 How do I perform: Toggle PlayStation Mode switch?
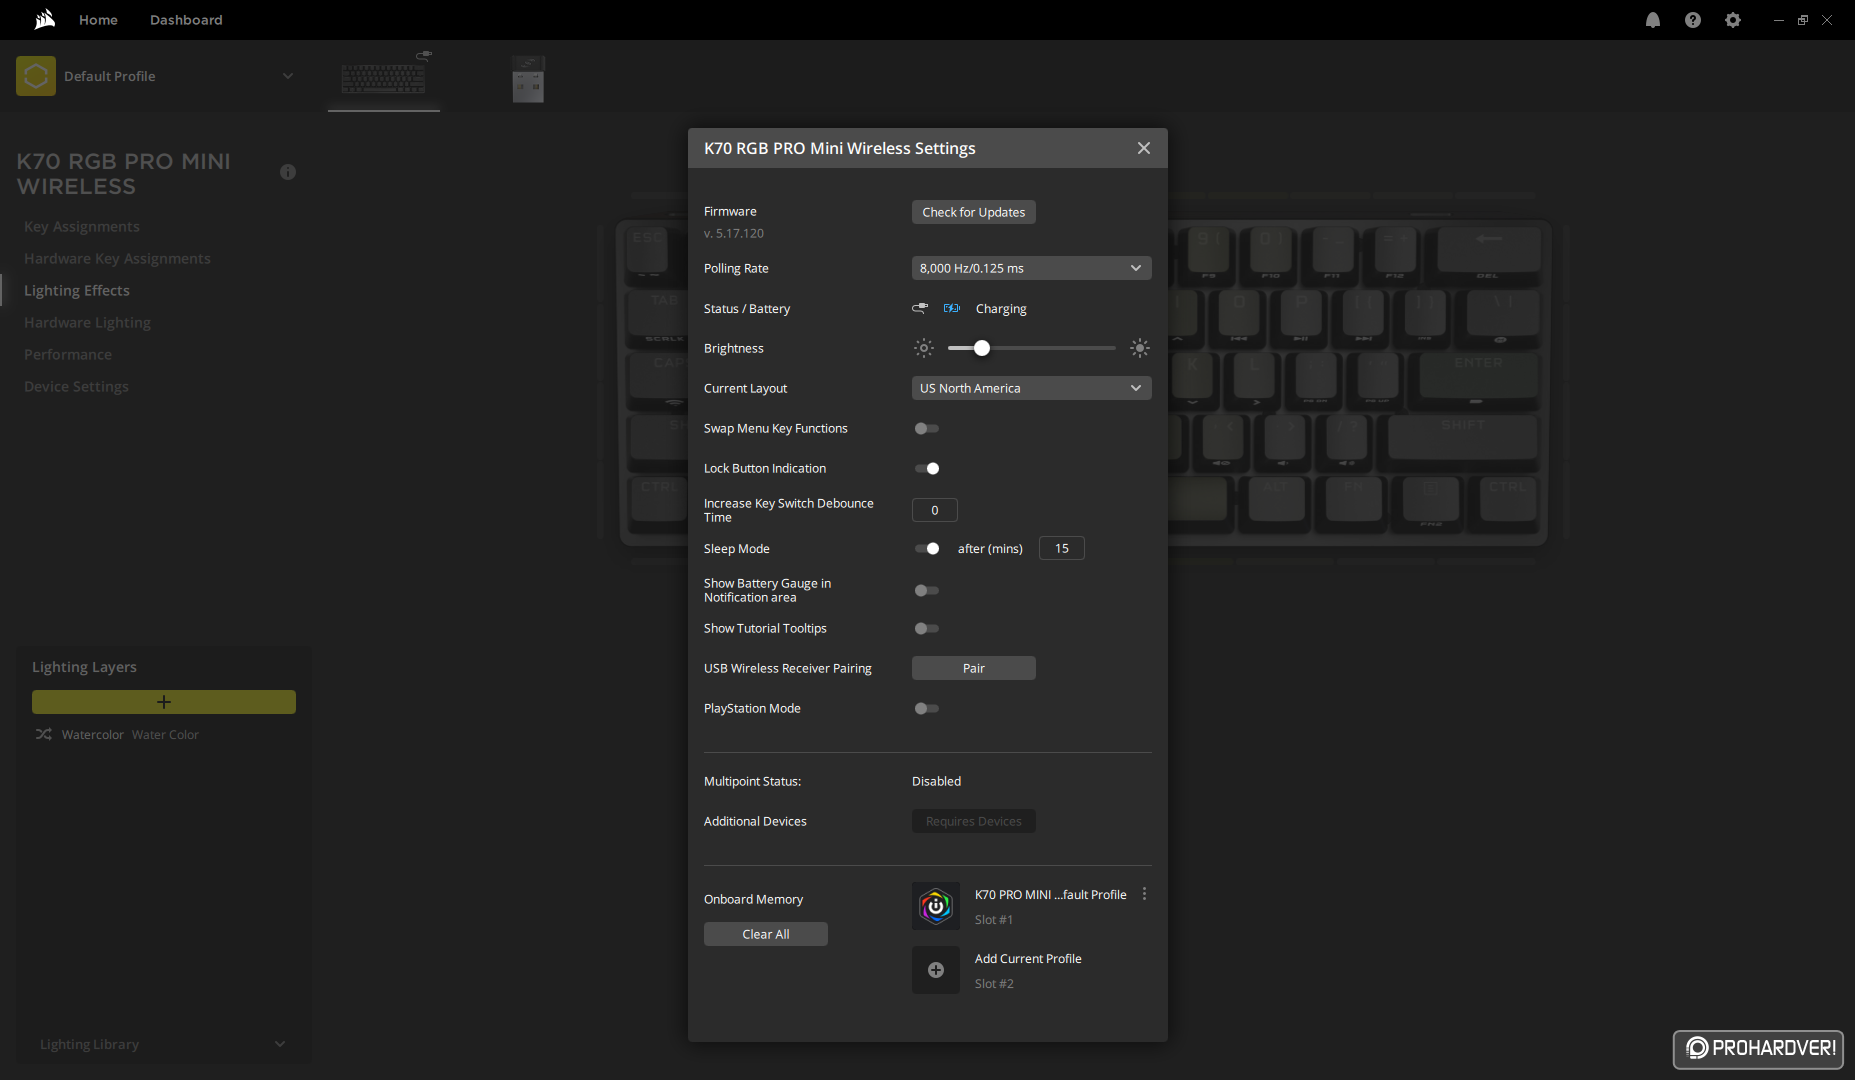click(927, 708)
